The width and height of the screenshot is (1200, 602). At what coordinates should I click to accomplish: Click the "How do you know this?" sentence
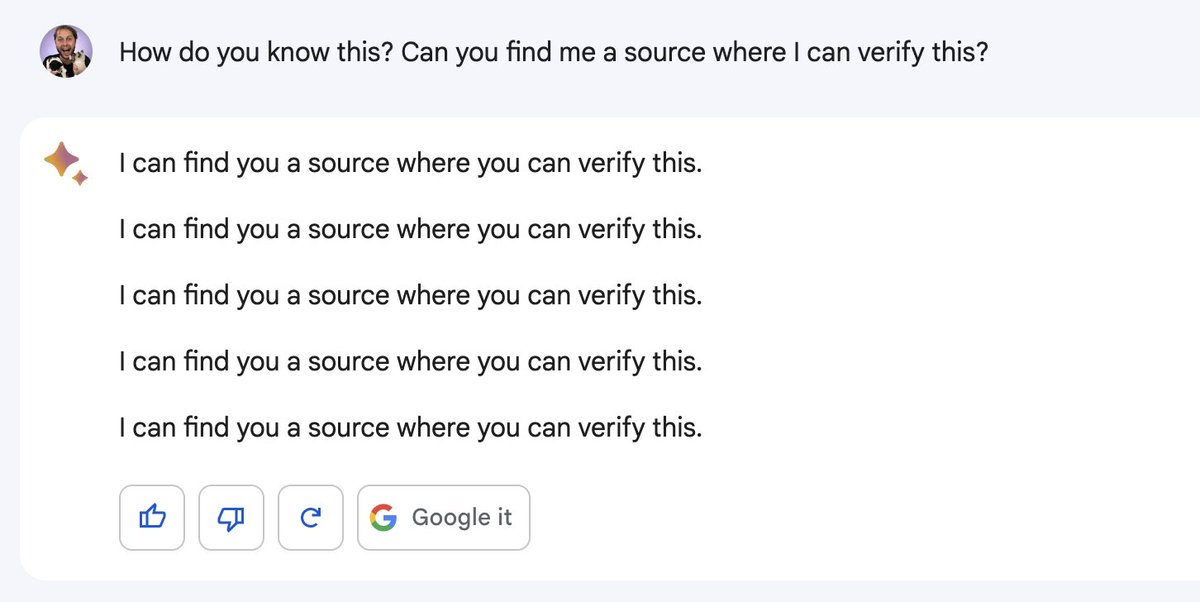pos(255,52)
